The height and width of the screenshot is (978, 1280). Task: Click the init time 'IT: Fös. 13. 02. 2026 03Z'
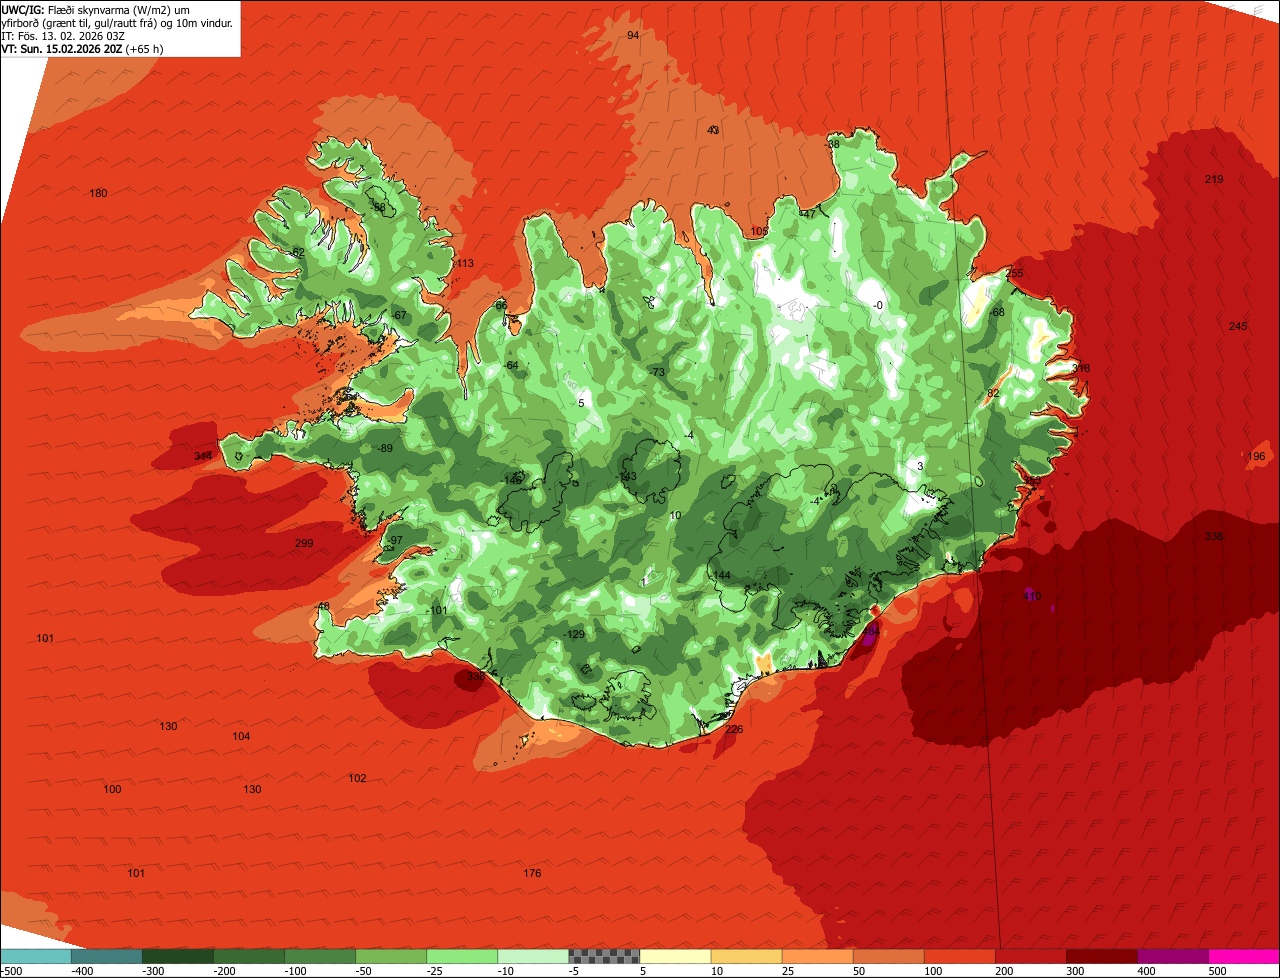(63, 35)
